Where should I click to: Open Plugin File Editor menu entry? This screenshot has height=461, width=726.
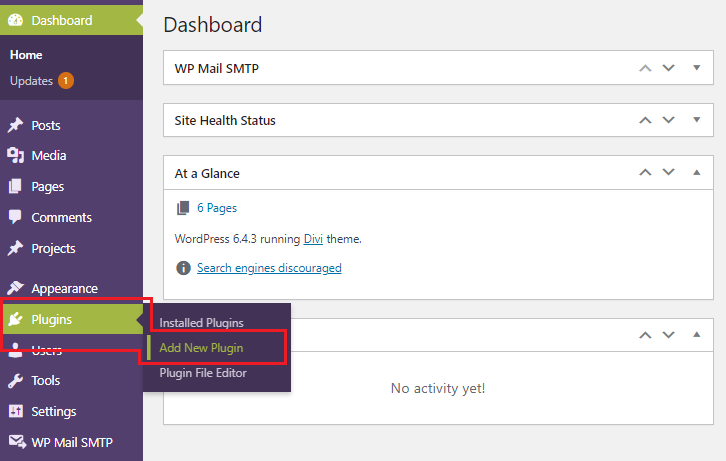tap(203, 373)
